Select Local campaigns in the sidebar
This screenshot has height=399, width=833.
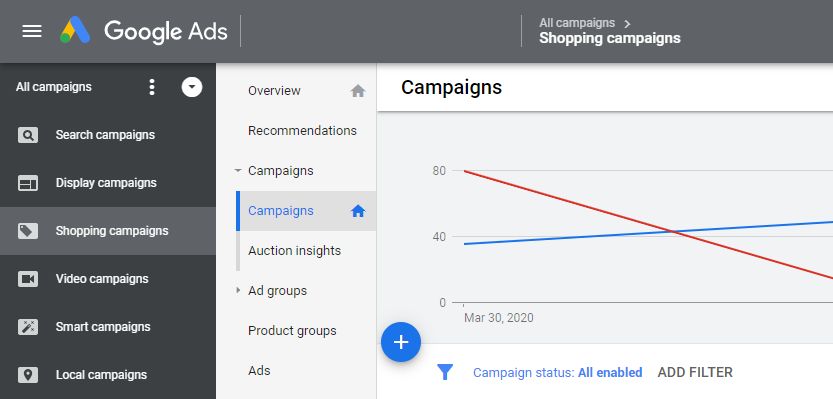tap(108, 375)
